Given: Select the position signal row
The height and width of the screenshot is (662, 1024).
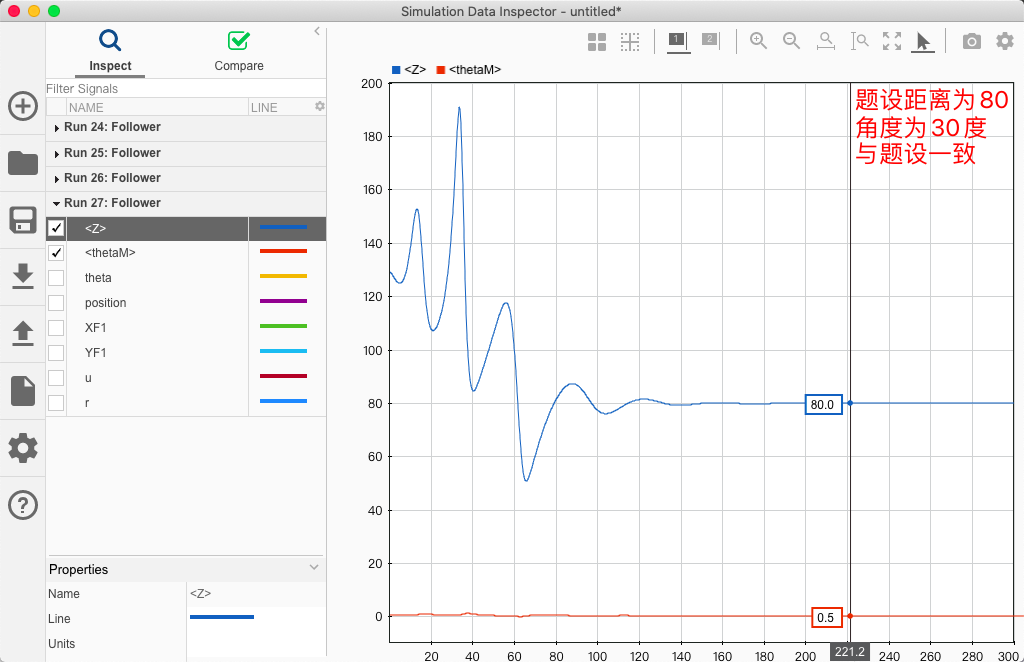Looking at the screenshot, I should pyautogui.click(x=185, y=303).
